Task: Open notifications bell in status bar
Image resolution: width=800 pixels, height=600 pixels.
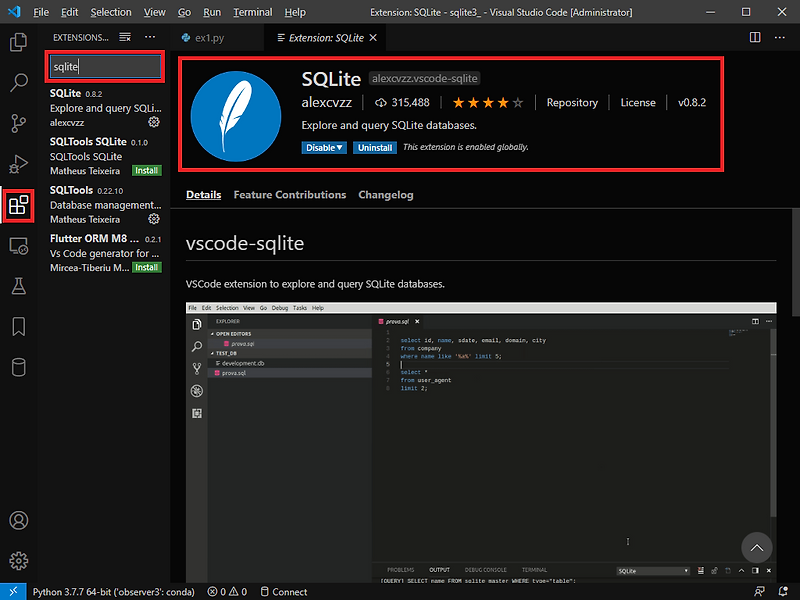Action: 783,592
